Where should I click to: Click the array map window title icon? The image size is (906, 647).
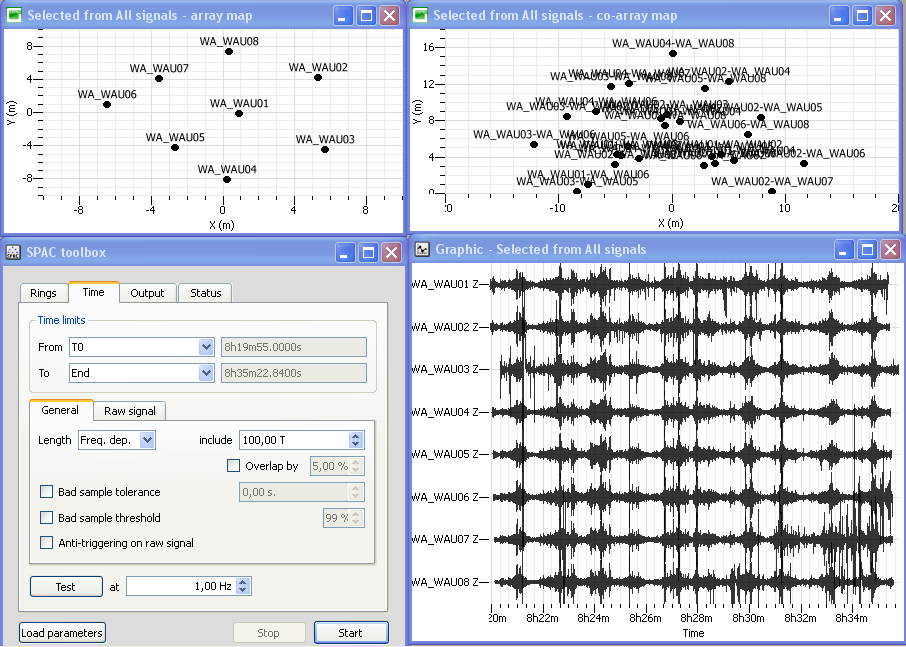(14, 15)
